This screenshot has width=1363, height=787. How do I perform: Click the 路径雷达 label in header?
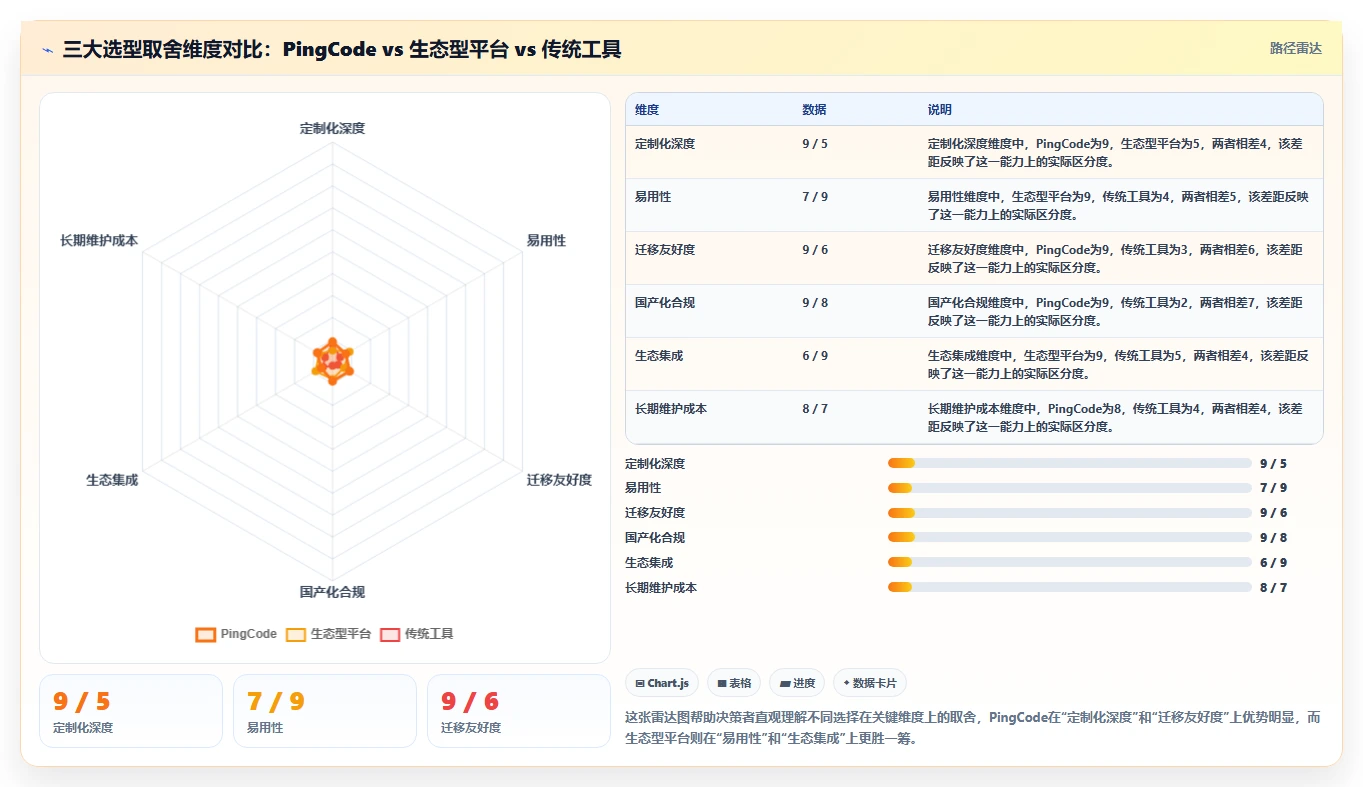1296,48
